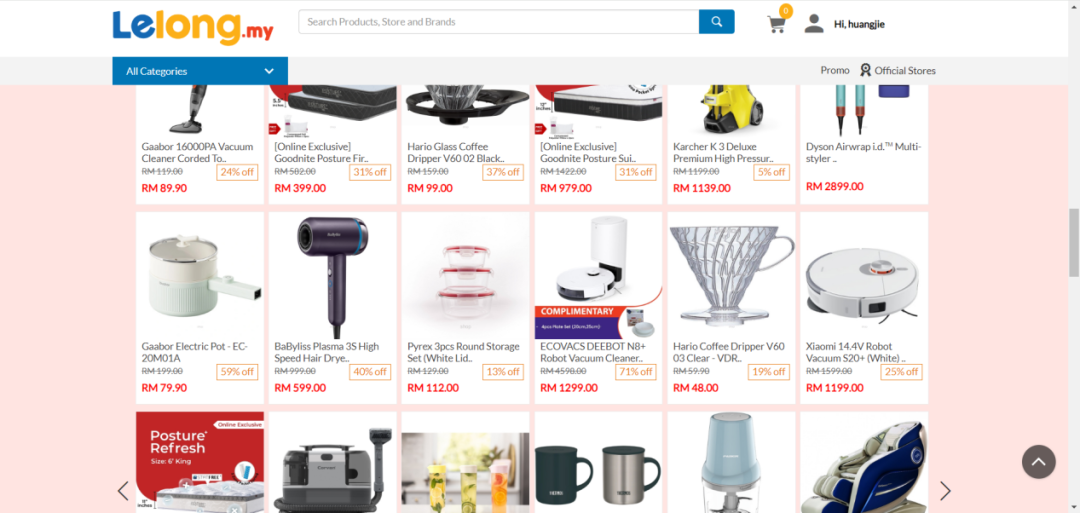Image resolution: width=1080 pixels, height=513 pixels.
Task: Show previous products with left arrow
Action: 123,490
